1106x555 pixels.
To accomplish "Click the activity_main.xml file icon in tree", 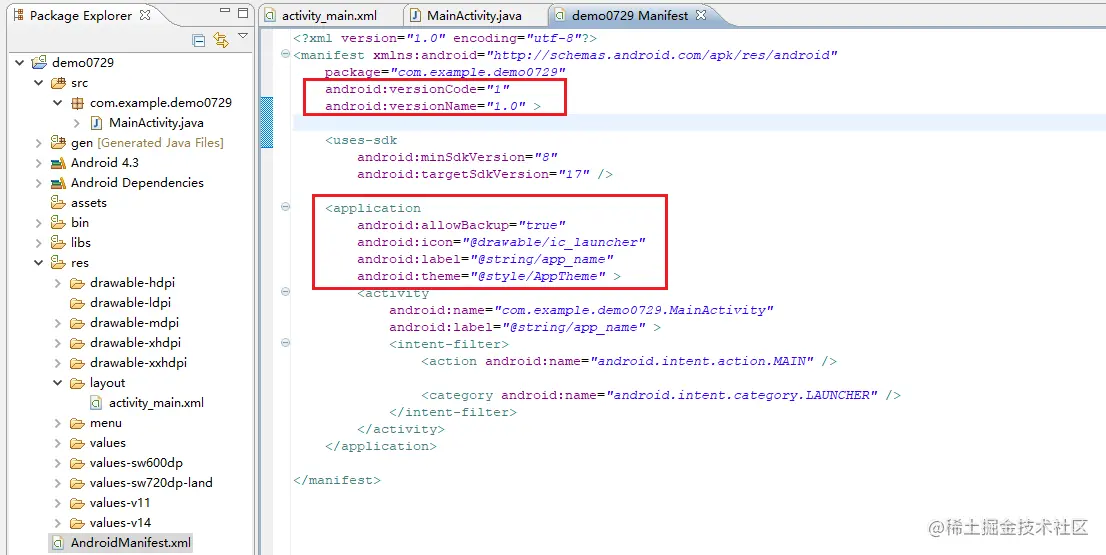I will pyautogui.click(x=97, y=403).
